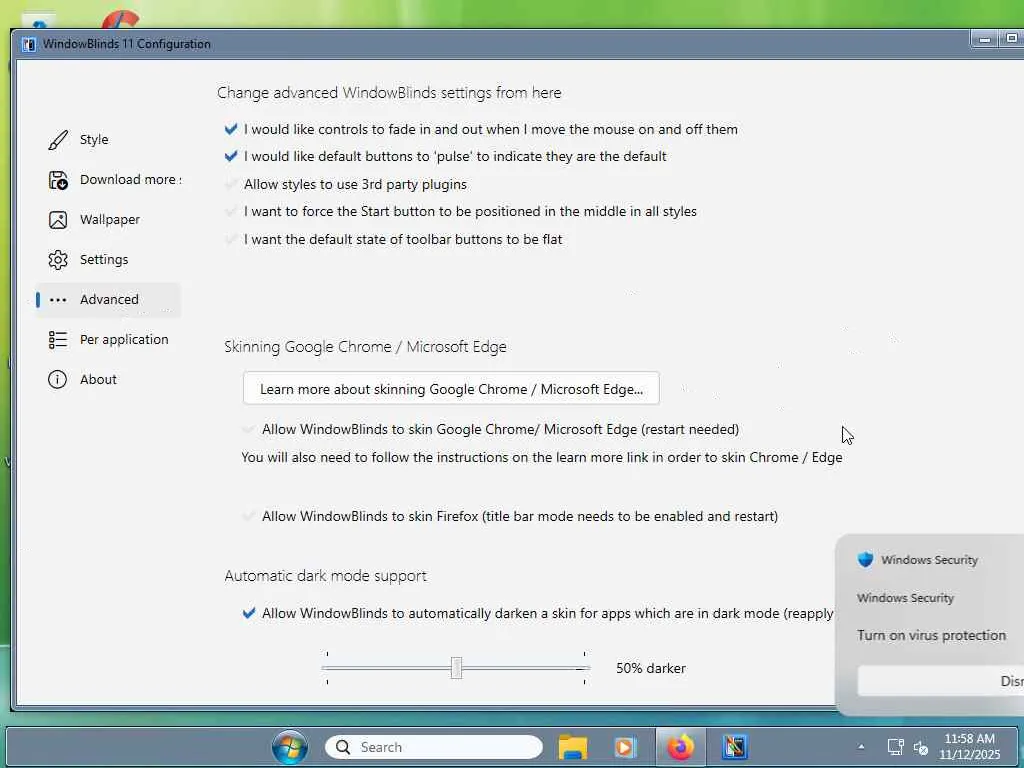1024x768 pixels.
Task: Click the Dismiss button in Windows Security popup
Action: pyautogui.click(x=940, y=681)
